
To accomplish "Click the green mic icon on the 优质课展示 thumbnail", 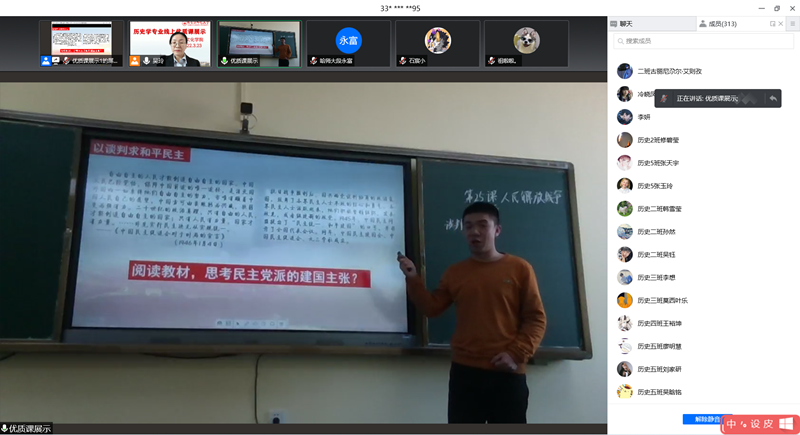I will point(224,61).
